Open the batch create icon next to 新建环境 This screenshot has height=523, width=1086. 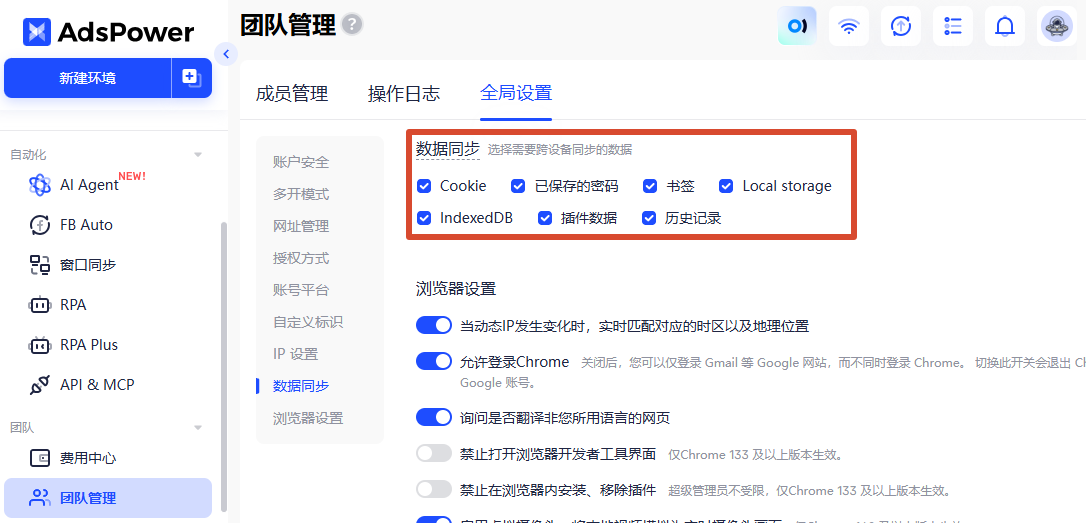point(191,78)
